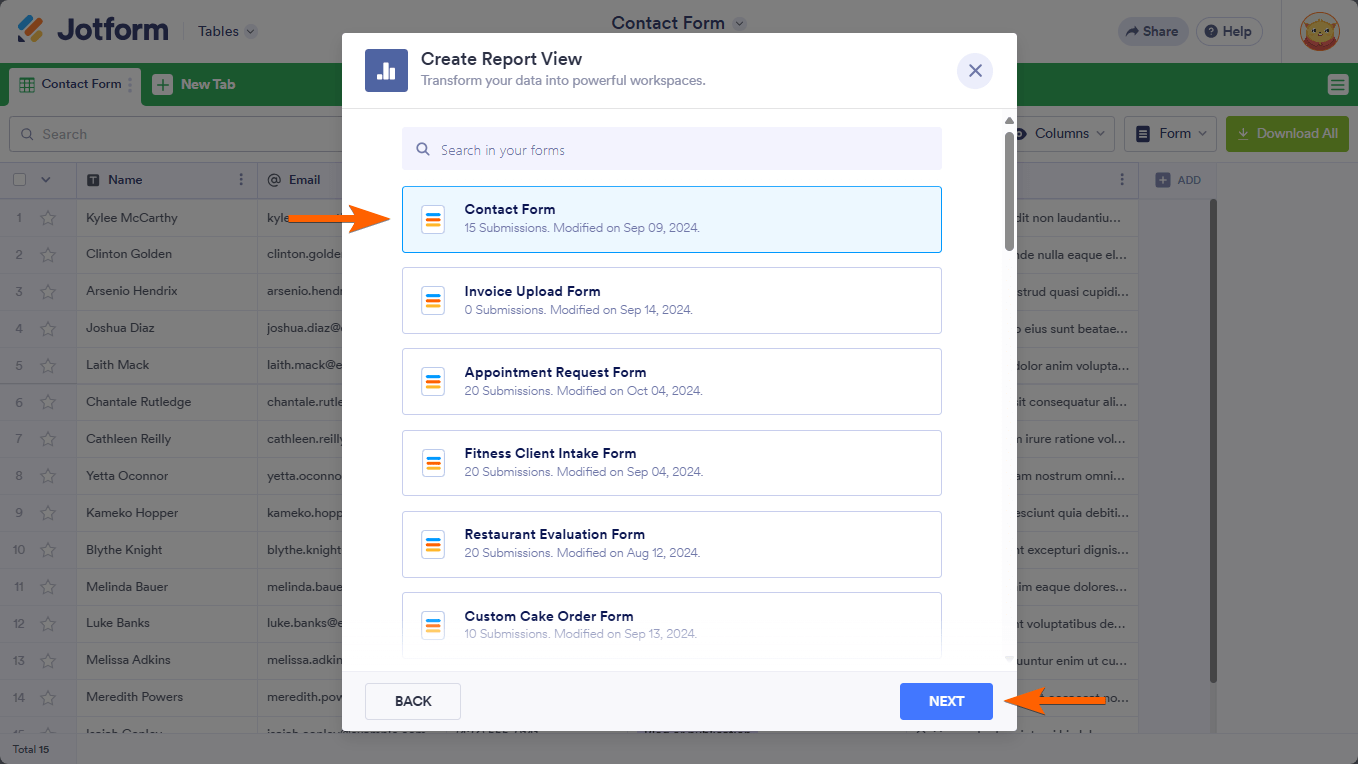Click the NEXT button

945,701
